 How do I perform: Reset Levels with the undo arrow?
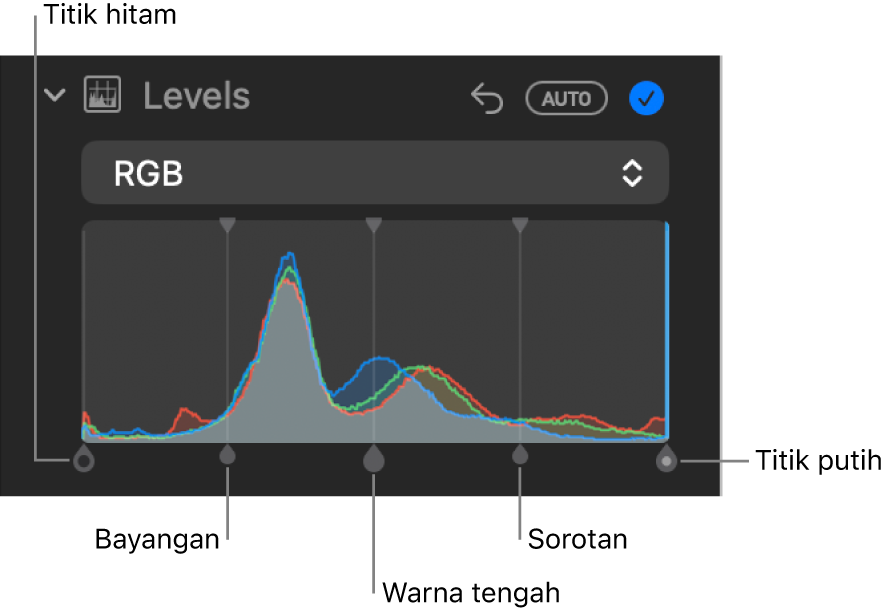(x=487, y=98)
